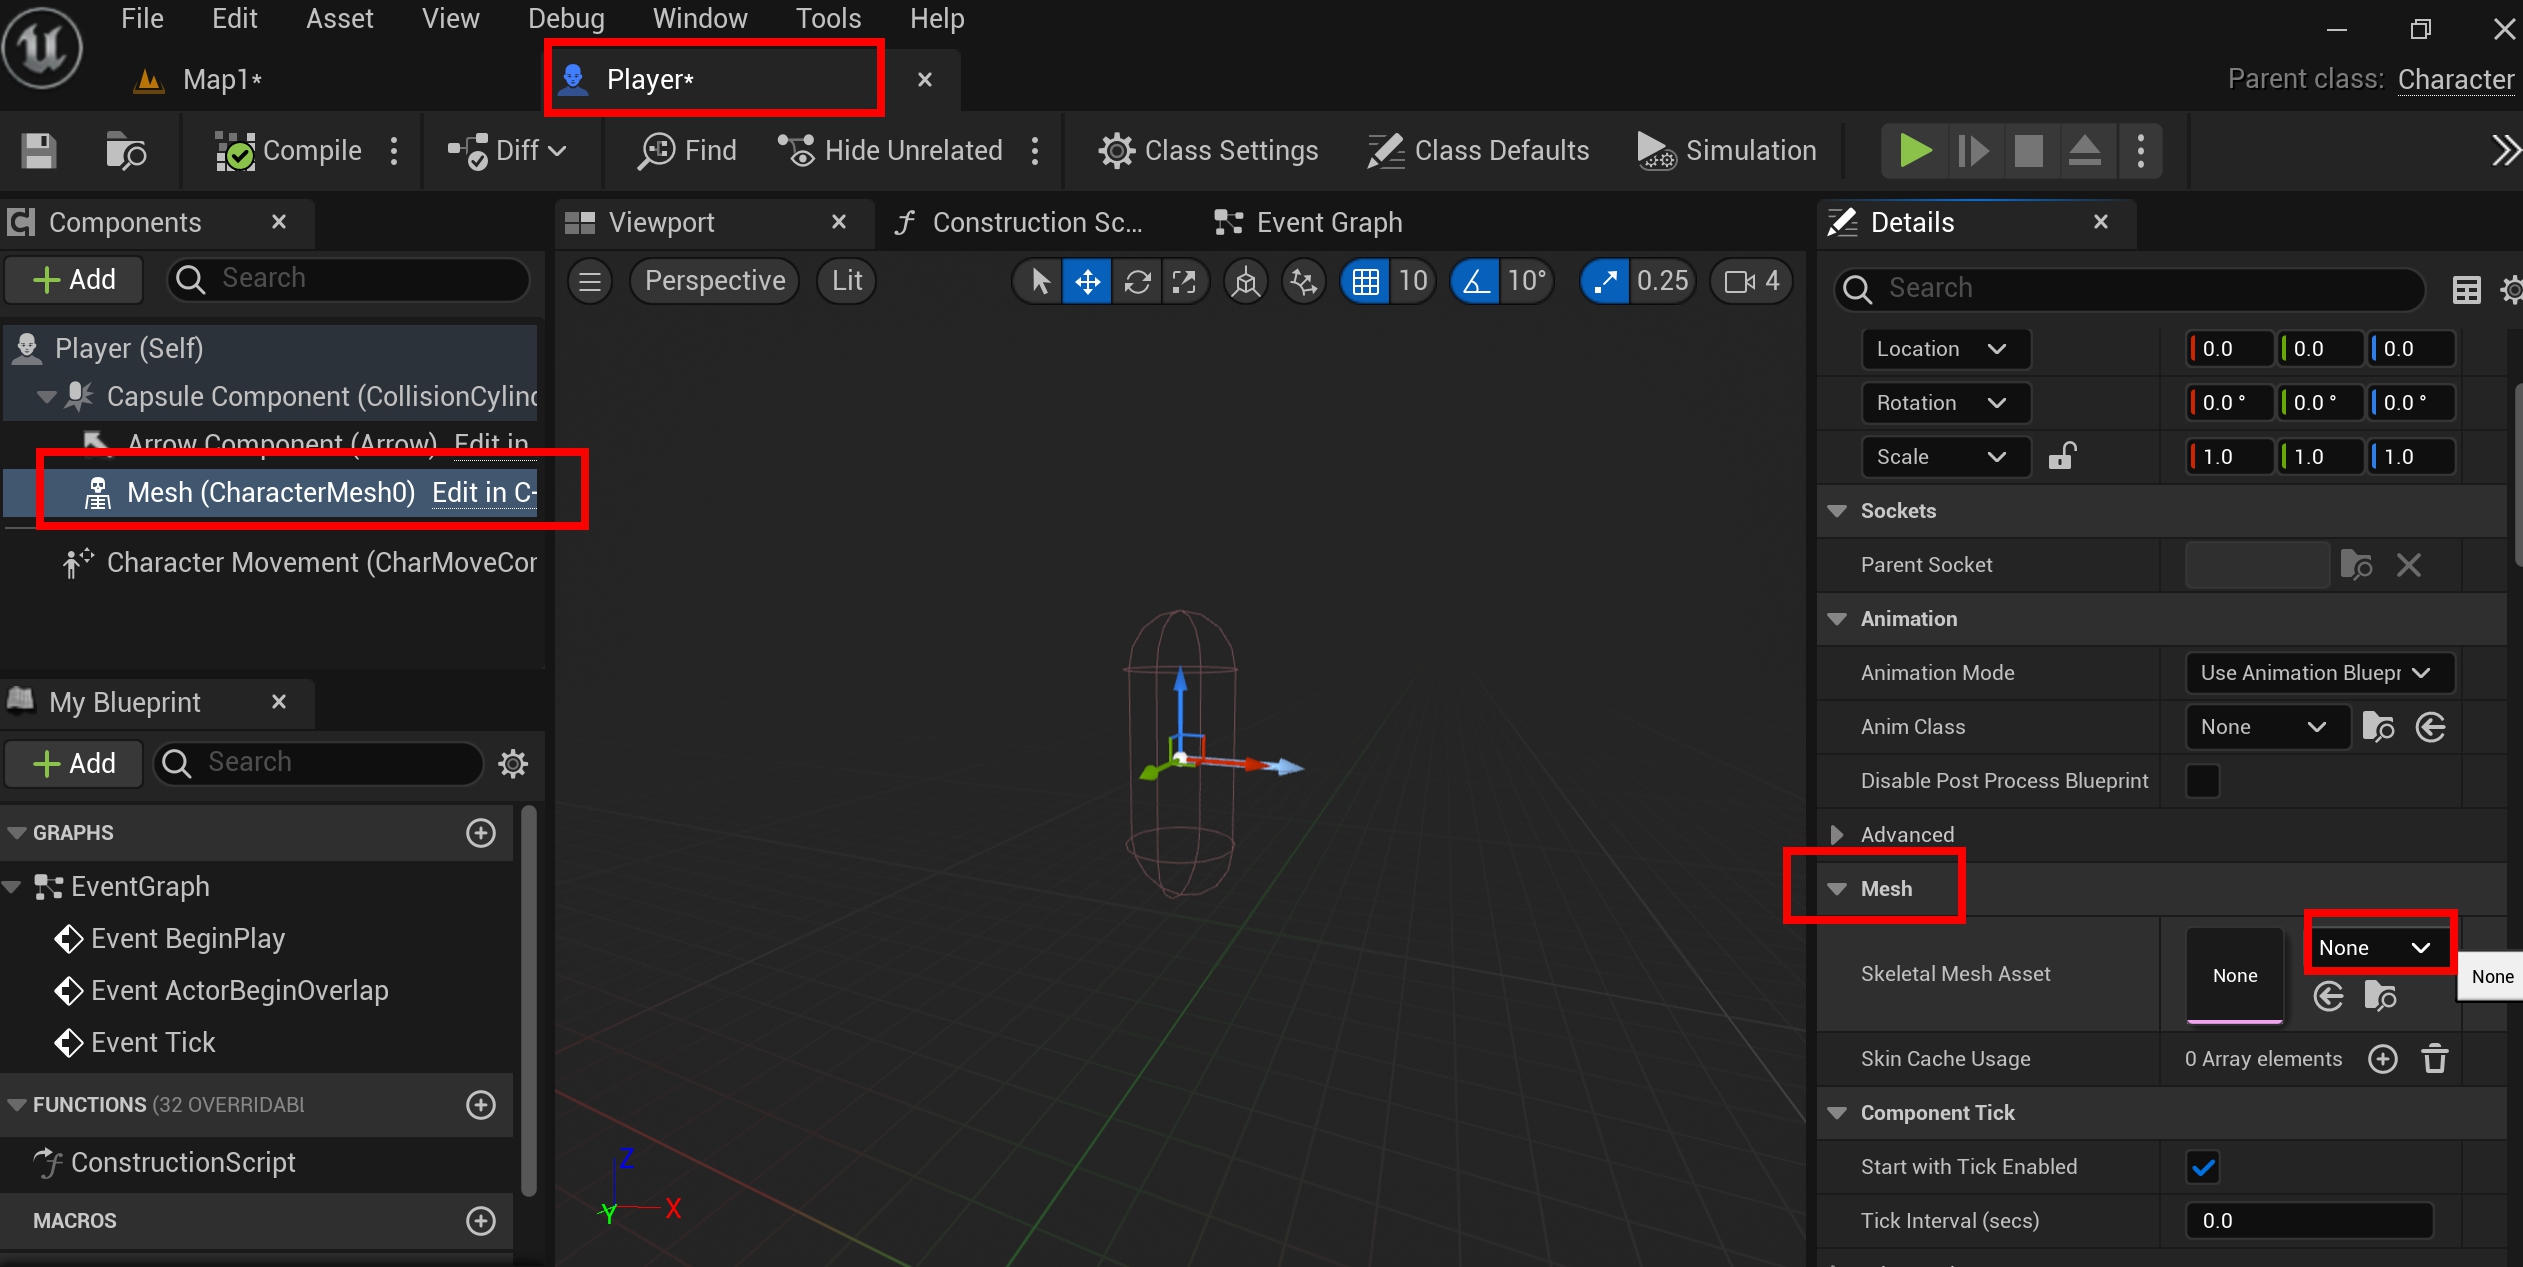Image resolution: width=2523 pixels, height=1267 pixels.
Task: Open the My Blueprint settings gear
Action: point(513,764)
